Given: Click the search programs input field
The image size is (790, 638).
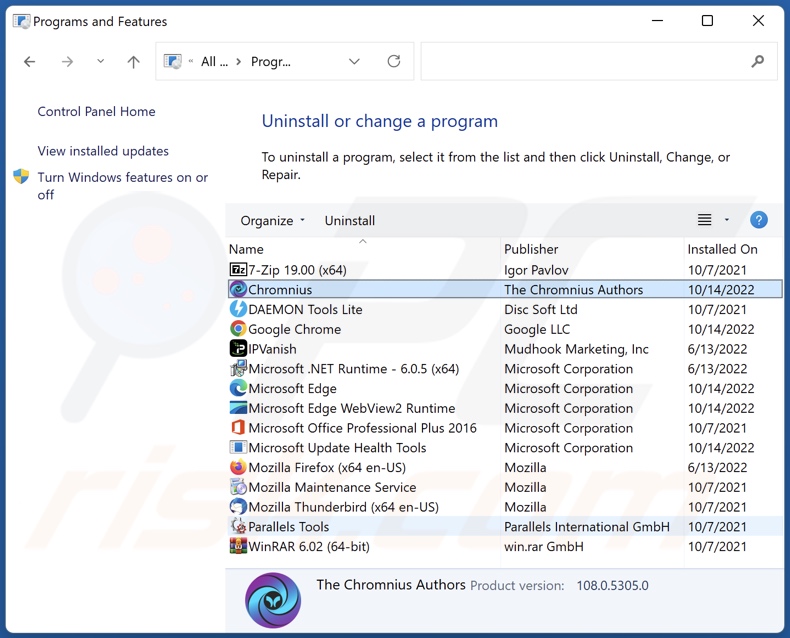Looking at the screenshot, I should (x=599, y=61).
